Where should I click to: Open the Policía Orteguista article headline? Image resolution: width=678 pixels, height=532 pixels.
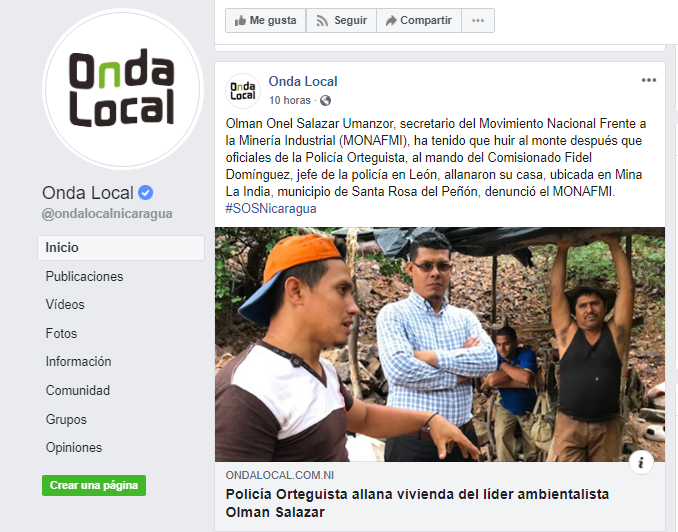pyautogui.click(x=417, y=503)
